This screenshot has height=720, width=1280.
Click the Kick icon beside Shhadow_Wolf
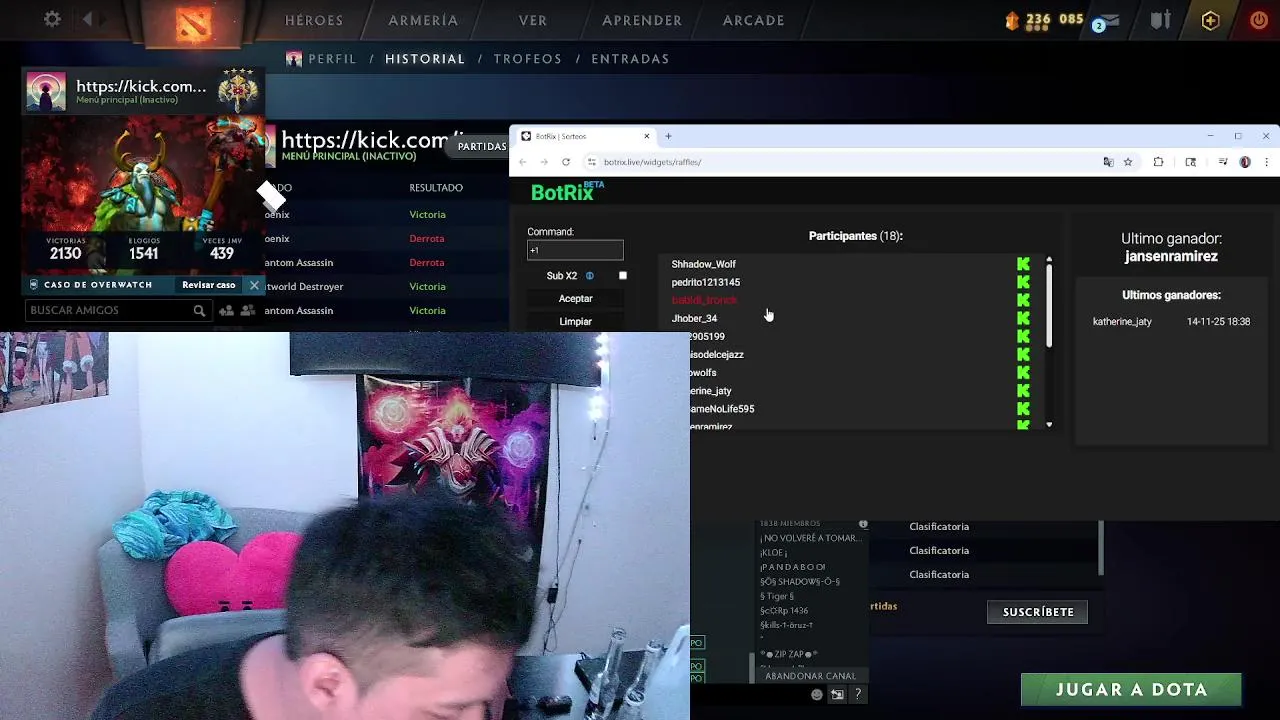(1023, 264)
